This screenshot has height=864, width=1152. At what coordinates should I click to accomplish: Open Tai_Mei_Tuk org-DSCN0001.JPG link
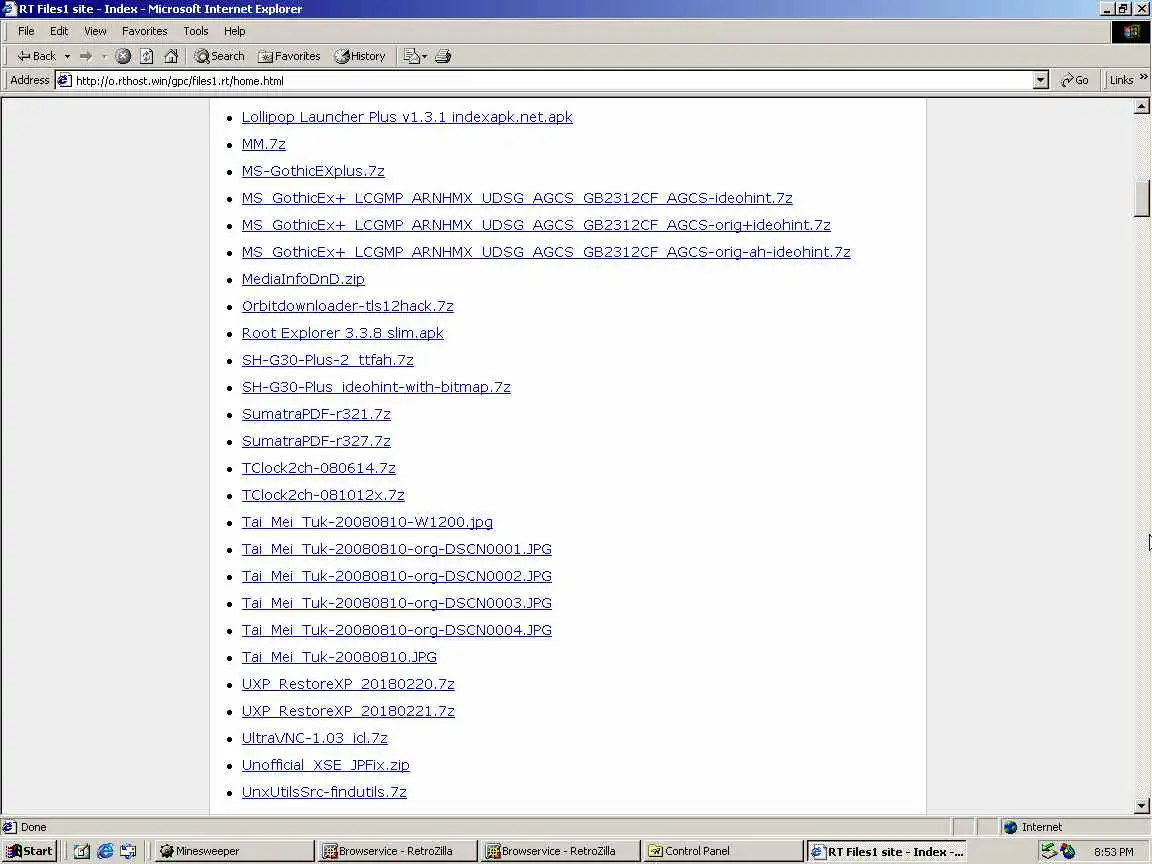pos(397,549)
